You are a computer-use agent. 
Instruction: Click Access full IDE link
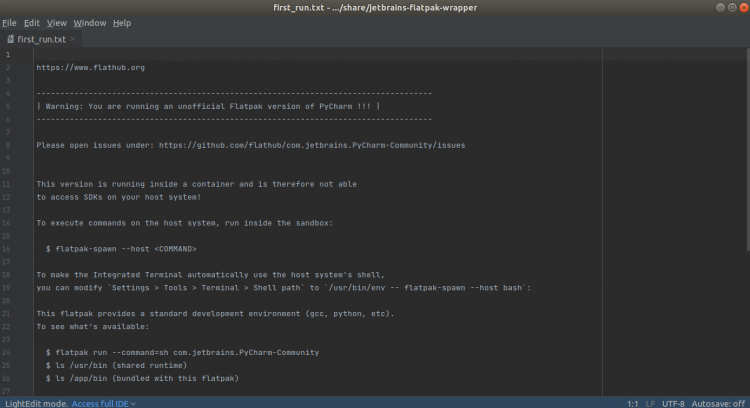point(100,404)
